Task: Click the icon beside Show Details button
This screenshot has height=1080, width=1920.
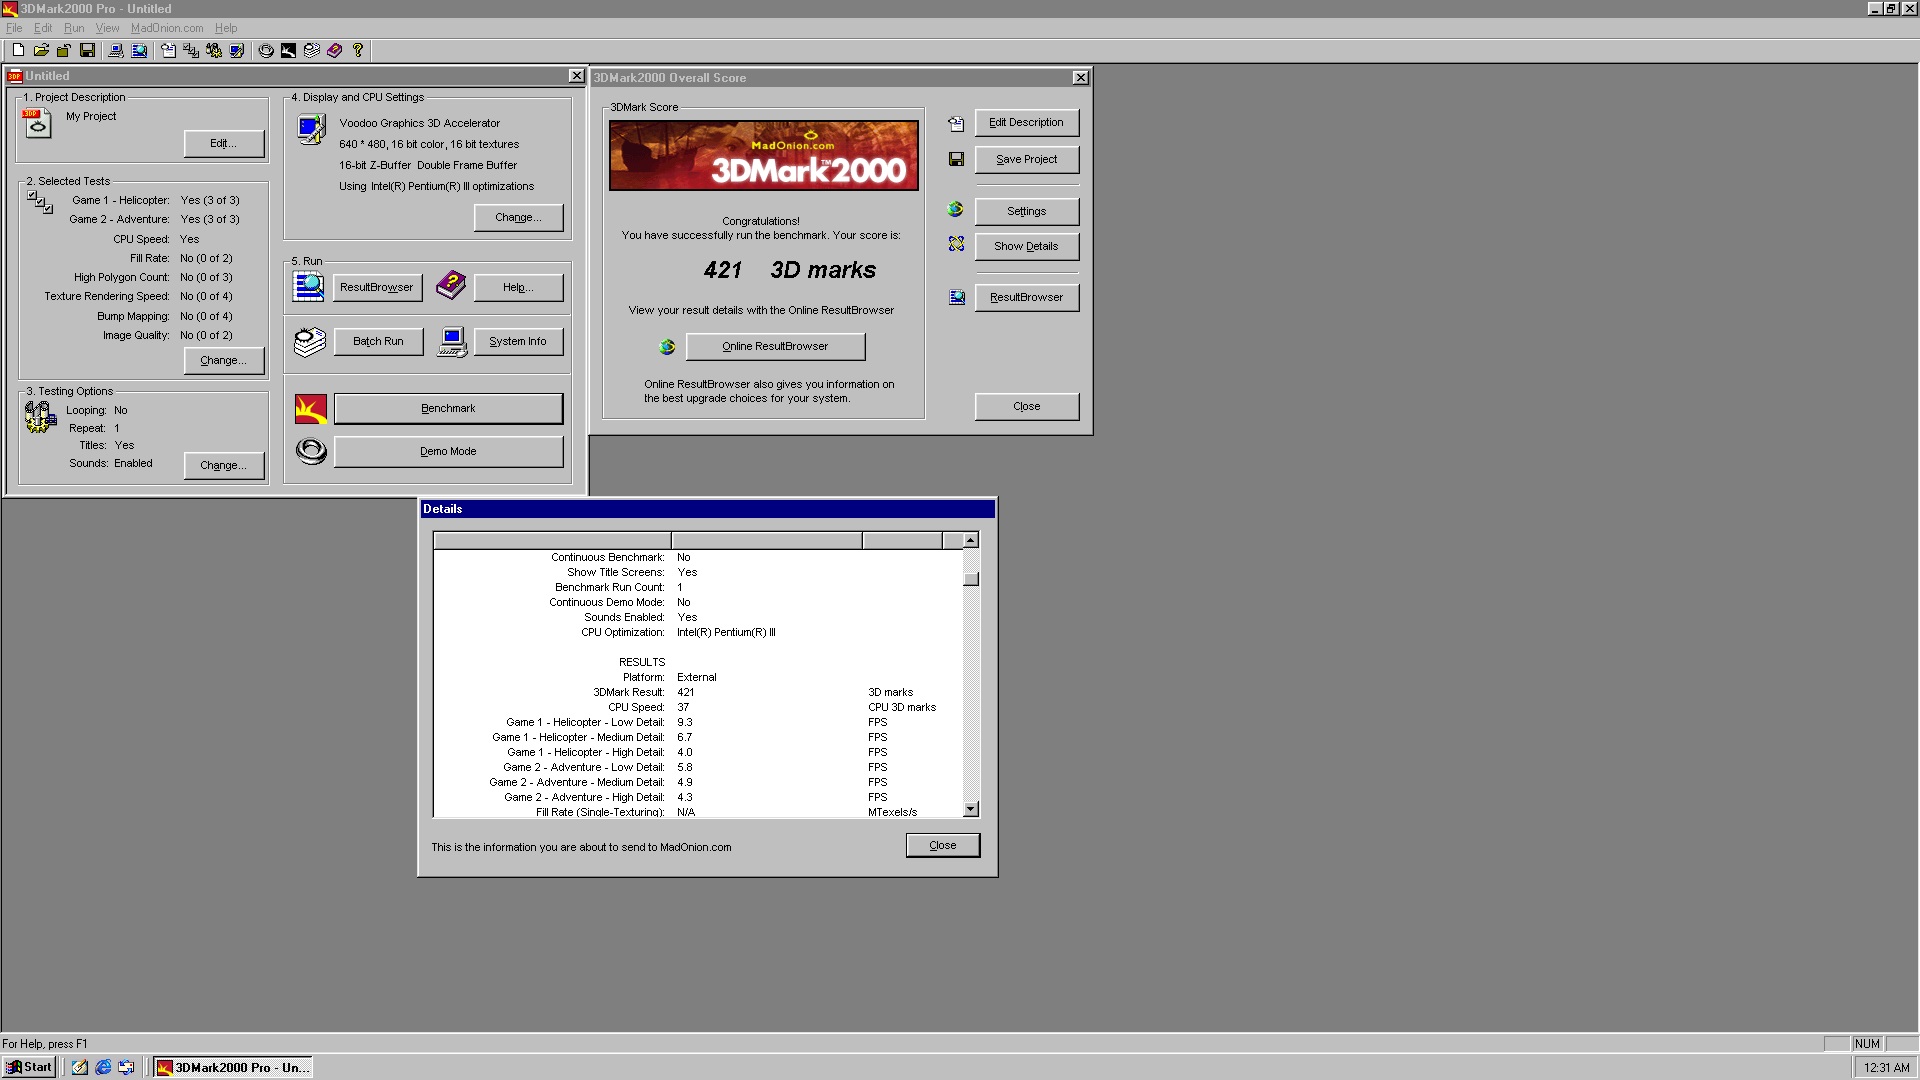Action: click(956, 244)
